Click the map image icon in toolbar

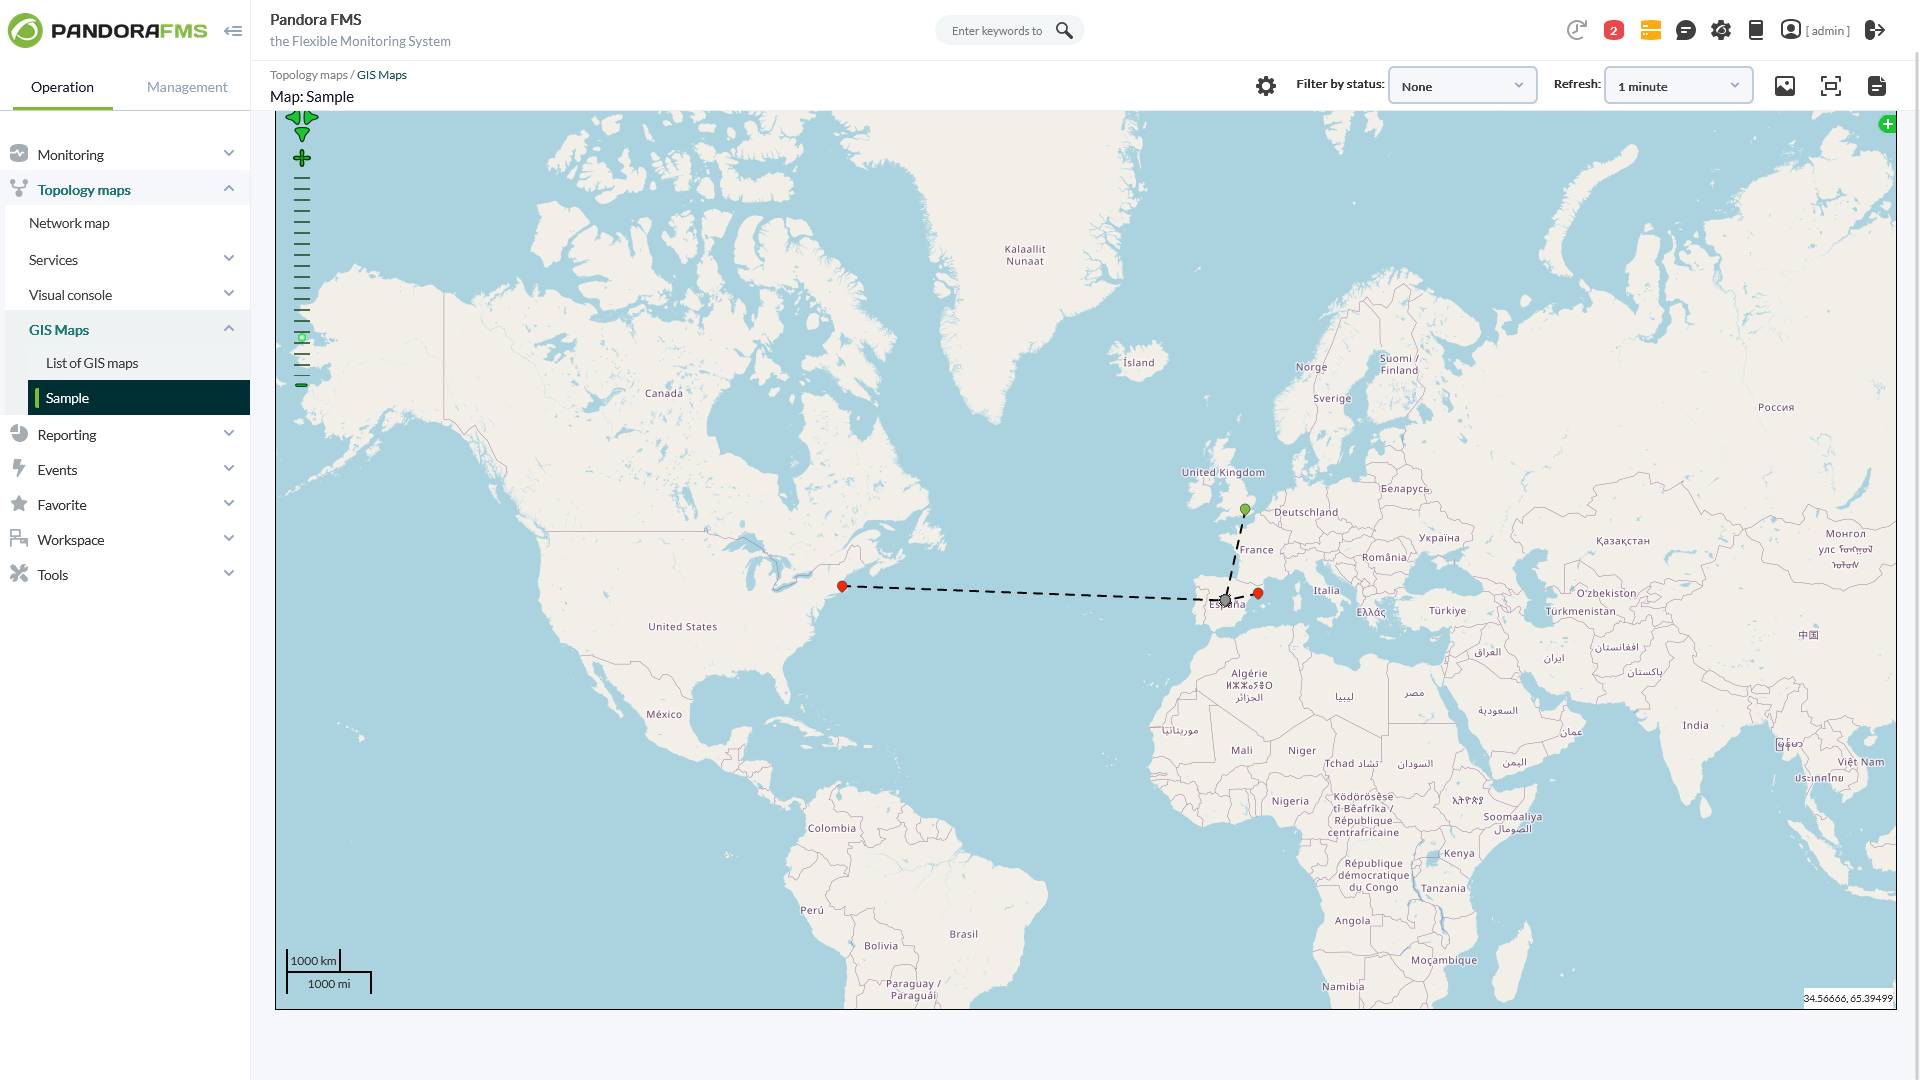1784,86
